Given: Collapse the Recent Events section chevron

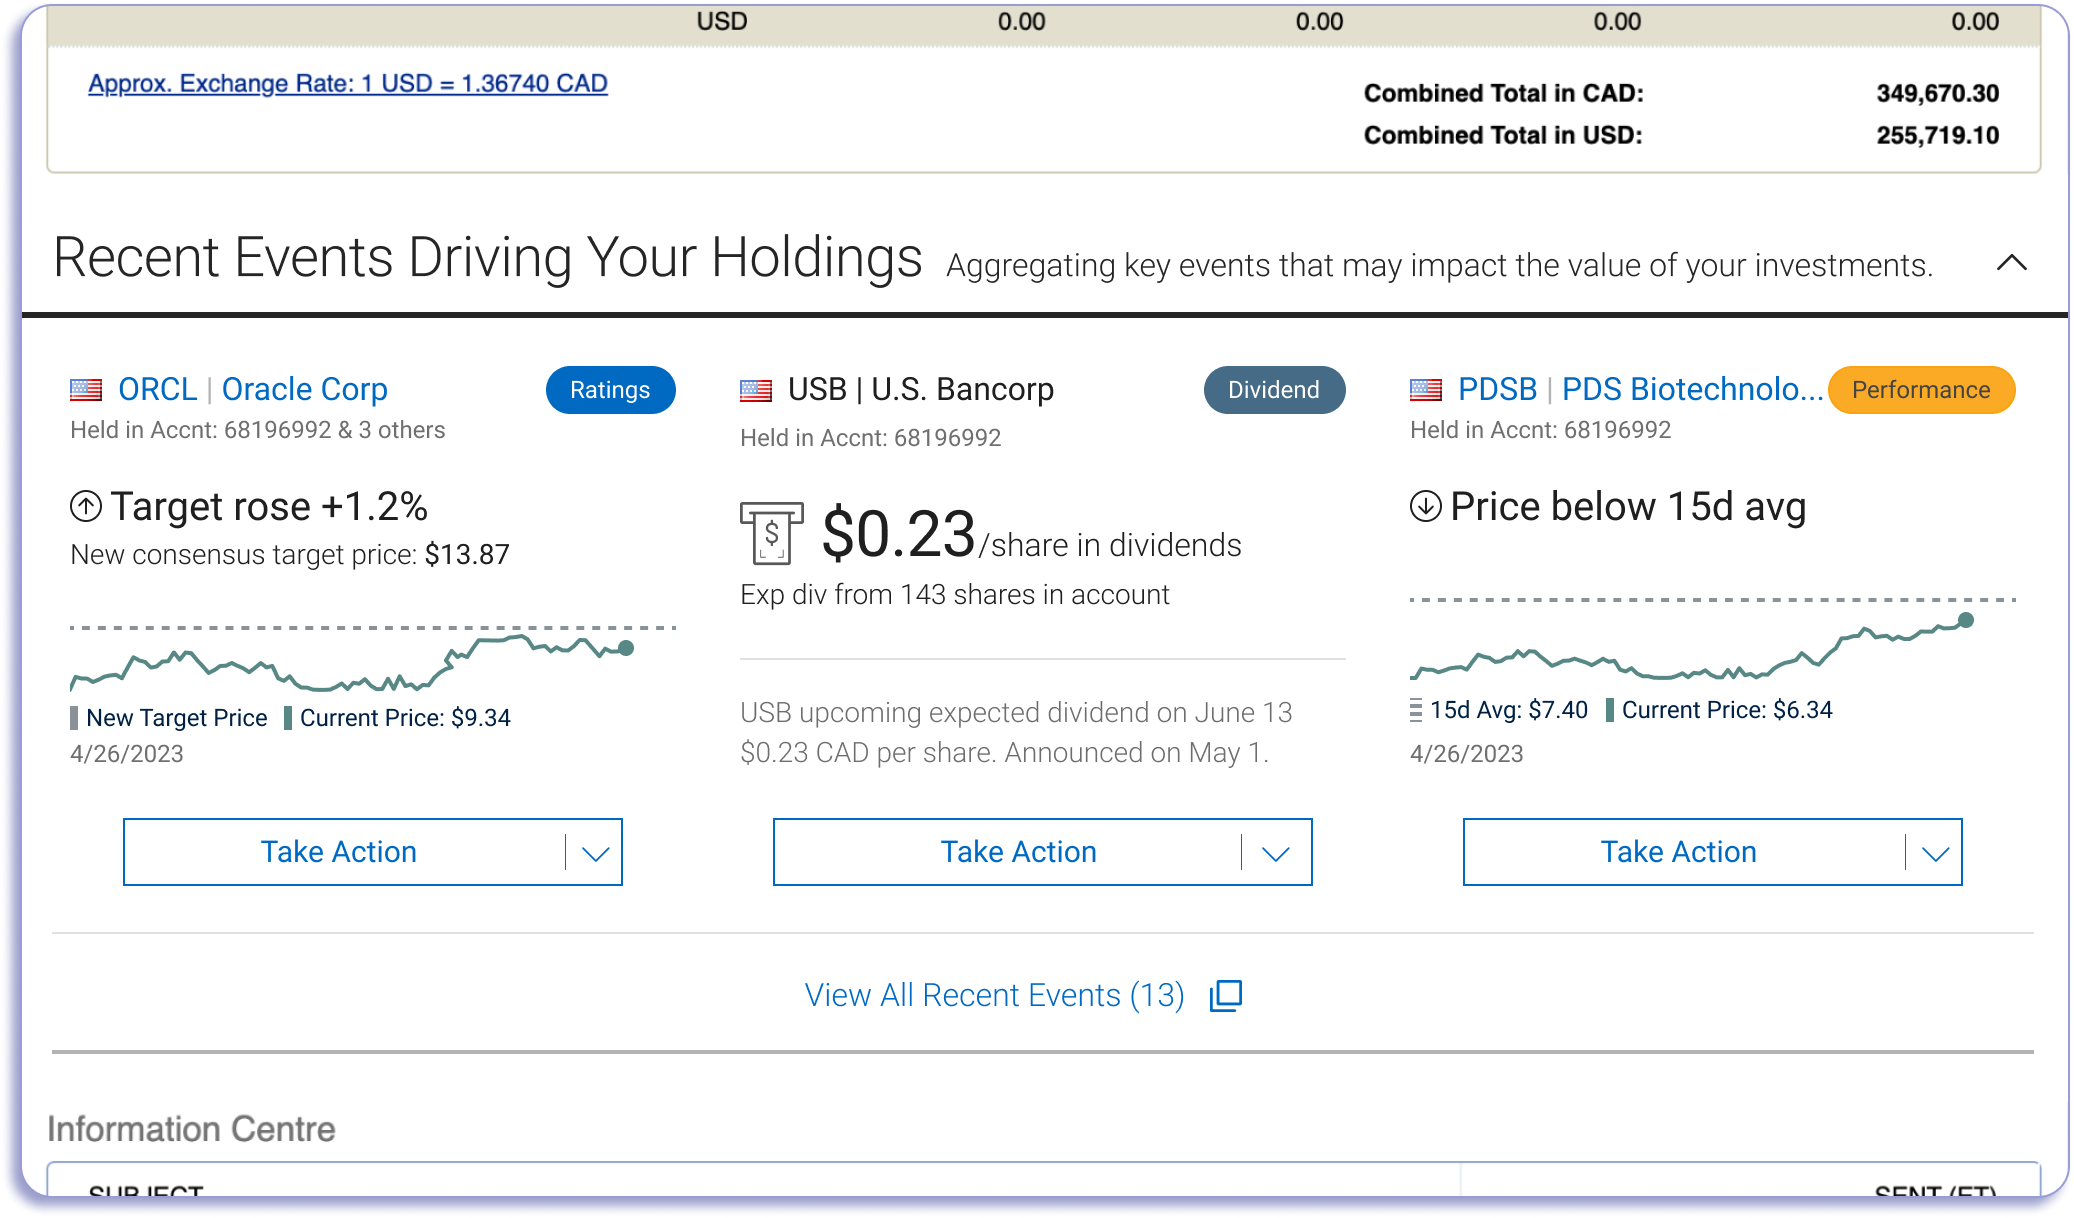Looking at the screenshot, I should (x=2012, y=263).
